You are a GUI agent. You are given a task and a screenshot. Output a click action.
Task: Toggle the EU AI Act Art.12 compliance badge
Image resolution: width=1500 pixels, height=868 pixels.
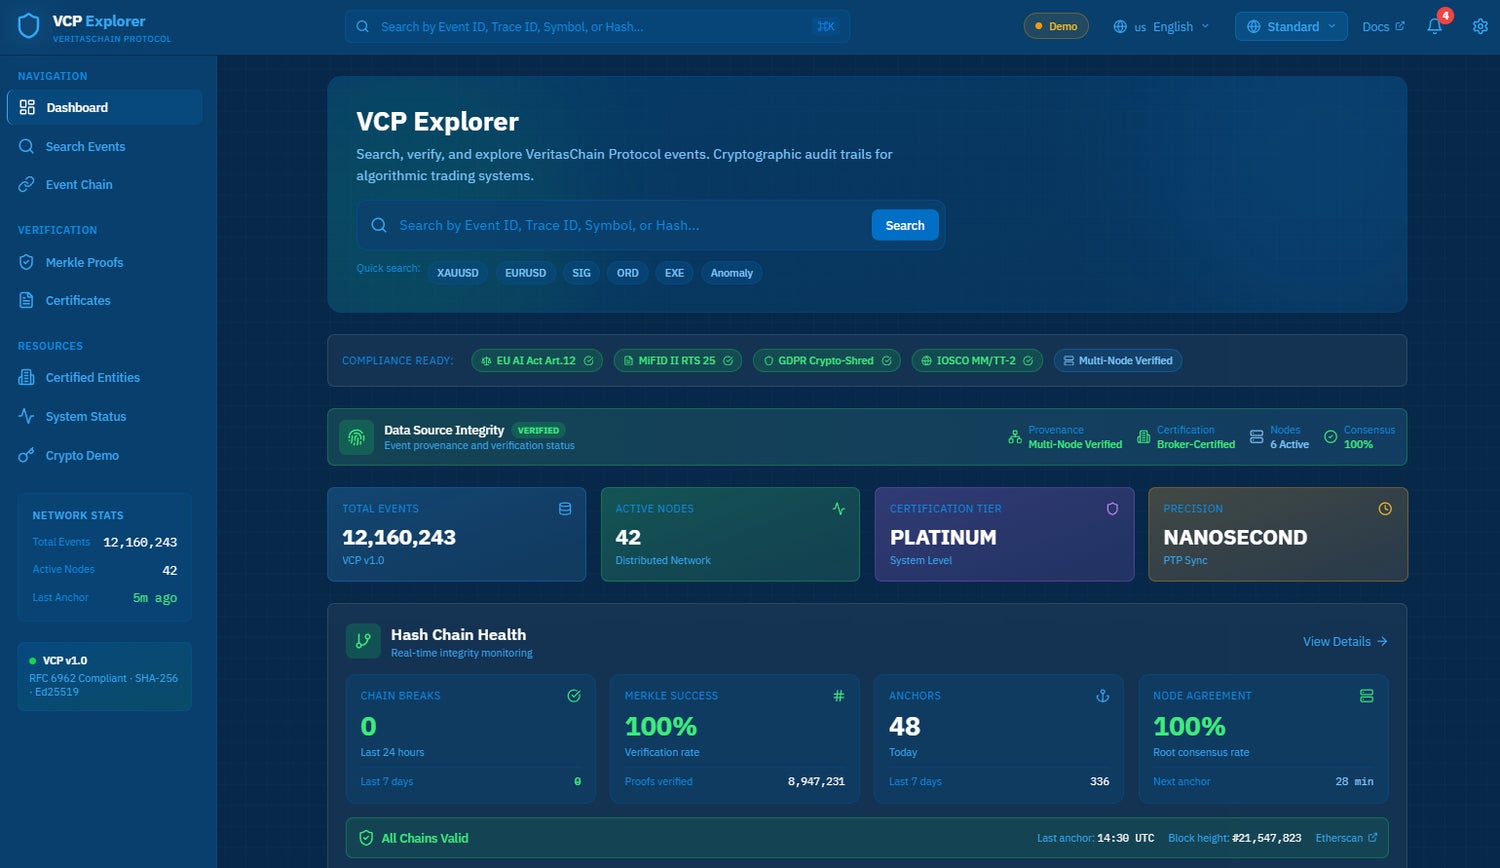[536, 361]
